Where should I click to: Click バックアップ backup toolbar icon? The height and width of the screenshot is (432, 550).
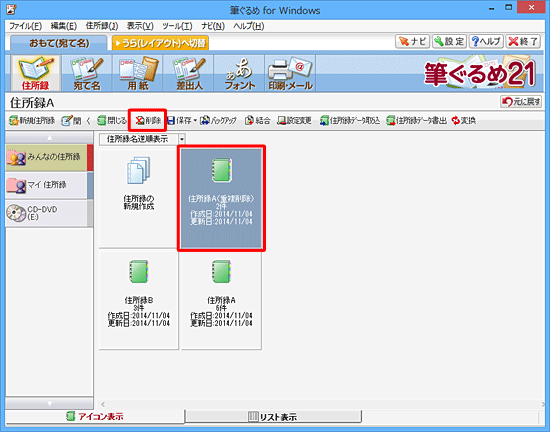tap(218, 121)
